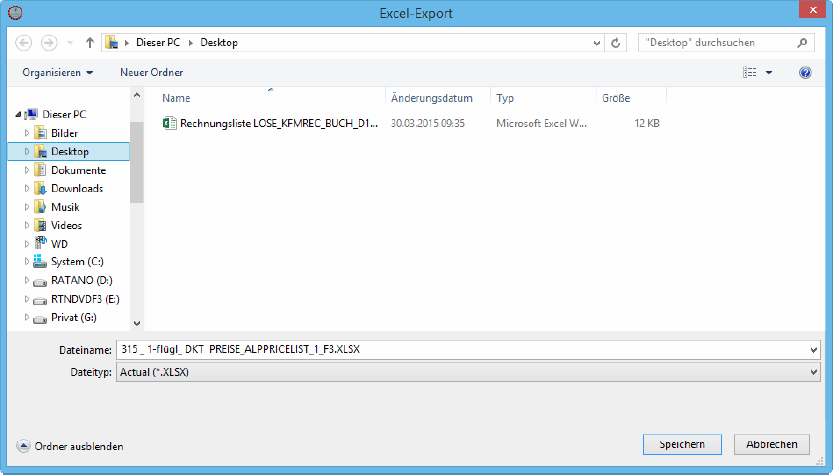The image size is (833, 475).
Task: Save the file with Speichern
Action: click(682, 444)
